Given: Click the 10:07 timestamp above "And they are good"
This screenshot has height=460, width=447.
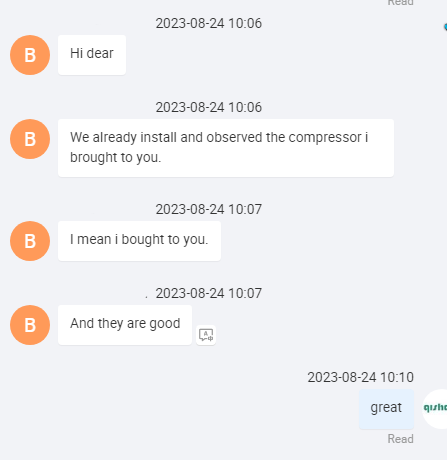Looking at the screenshot, I should (209, 293).
